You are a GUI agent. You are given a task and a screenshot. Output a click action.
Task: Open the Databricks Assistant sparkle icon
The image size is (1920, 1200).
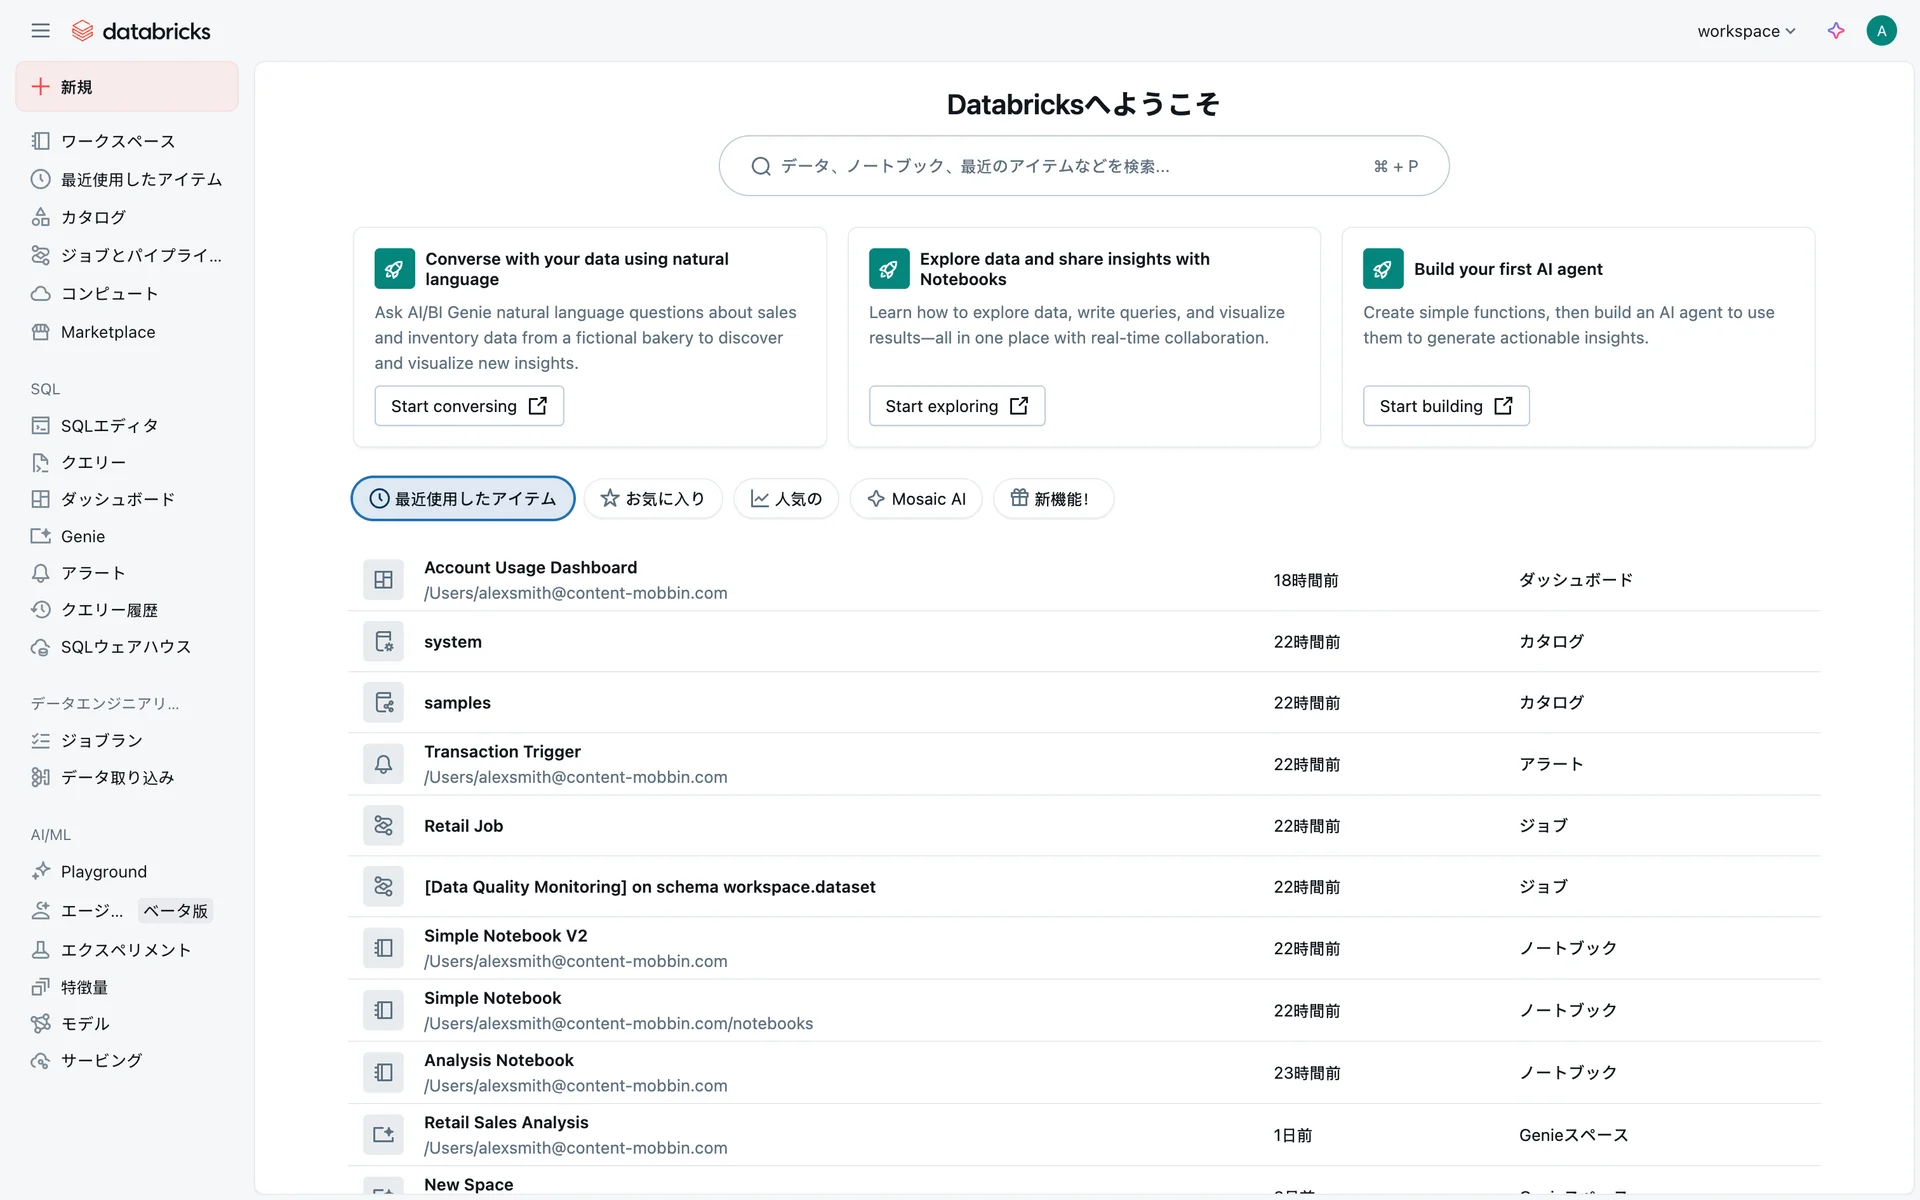(x=1836, y=31)
